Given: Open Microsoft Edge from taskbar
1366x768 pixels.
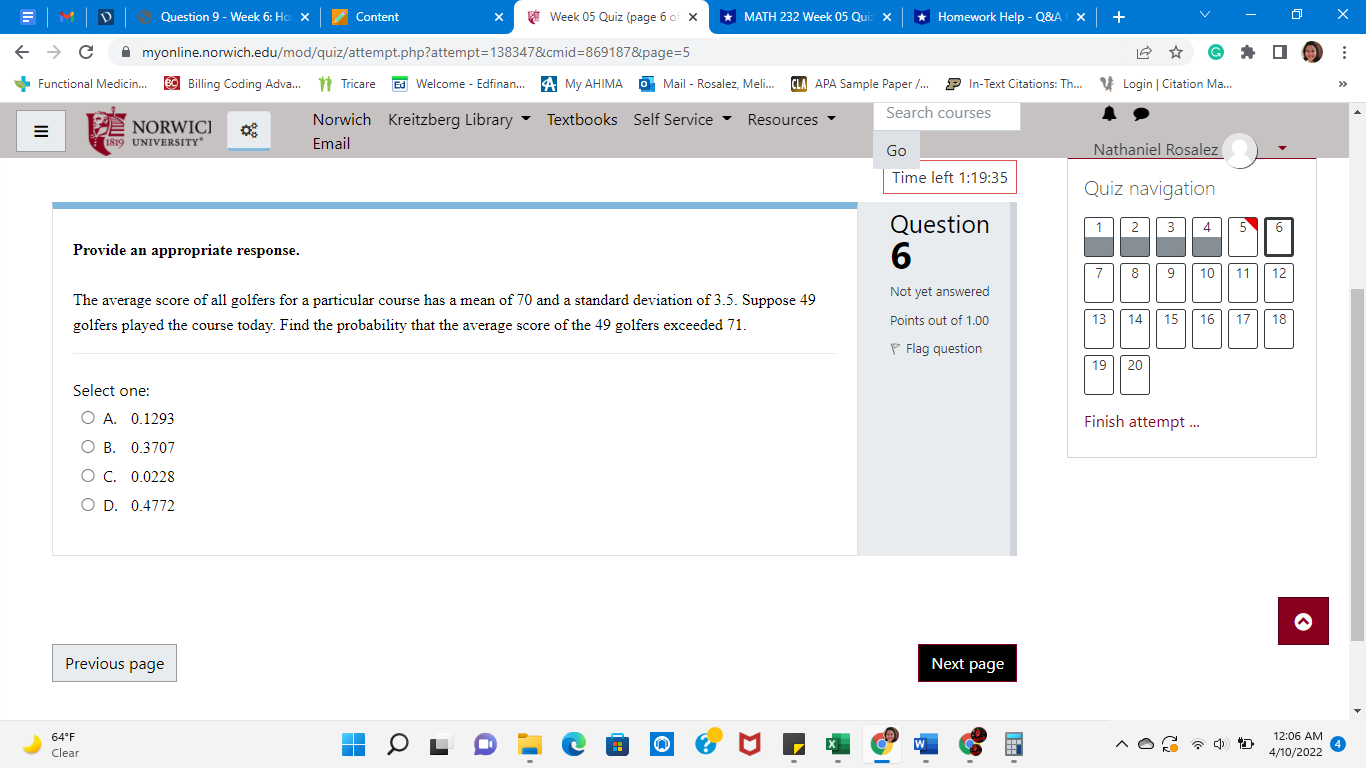Looking at the screenshot, I should point(573,744).
